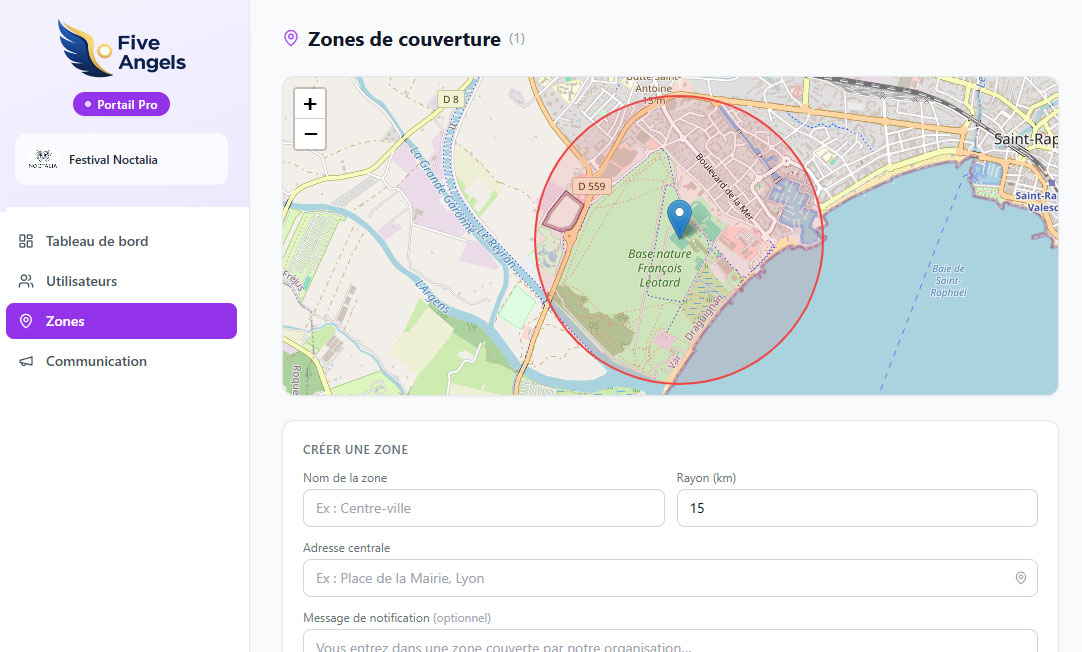Viewport: 1082px width, 652px height.
Task: Click the Tableau de bord grid icon
Action: pos(26,241)
